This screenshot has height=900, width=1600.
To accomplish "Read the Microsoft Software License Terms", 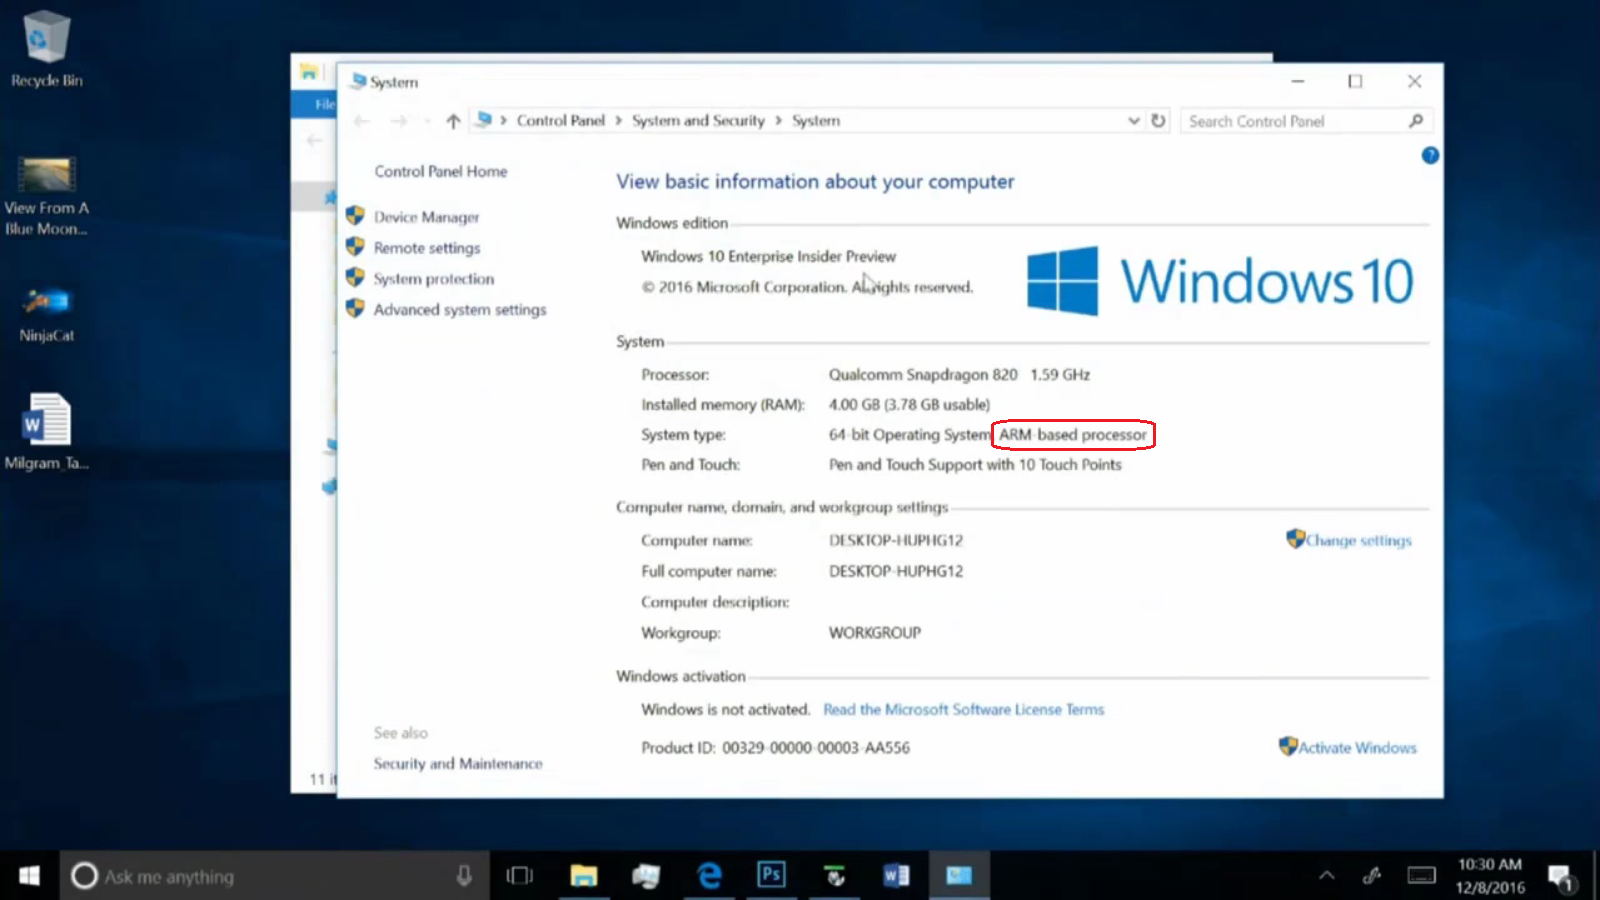I will point(964,709).
